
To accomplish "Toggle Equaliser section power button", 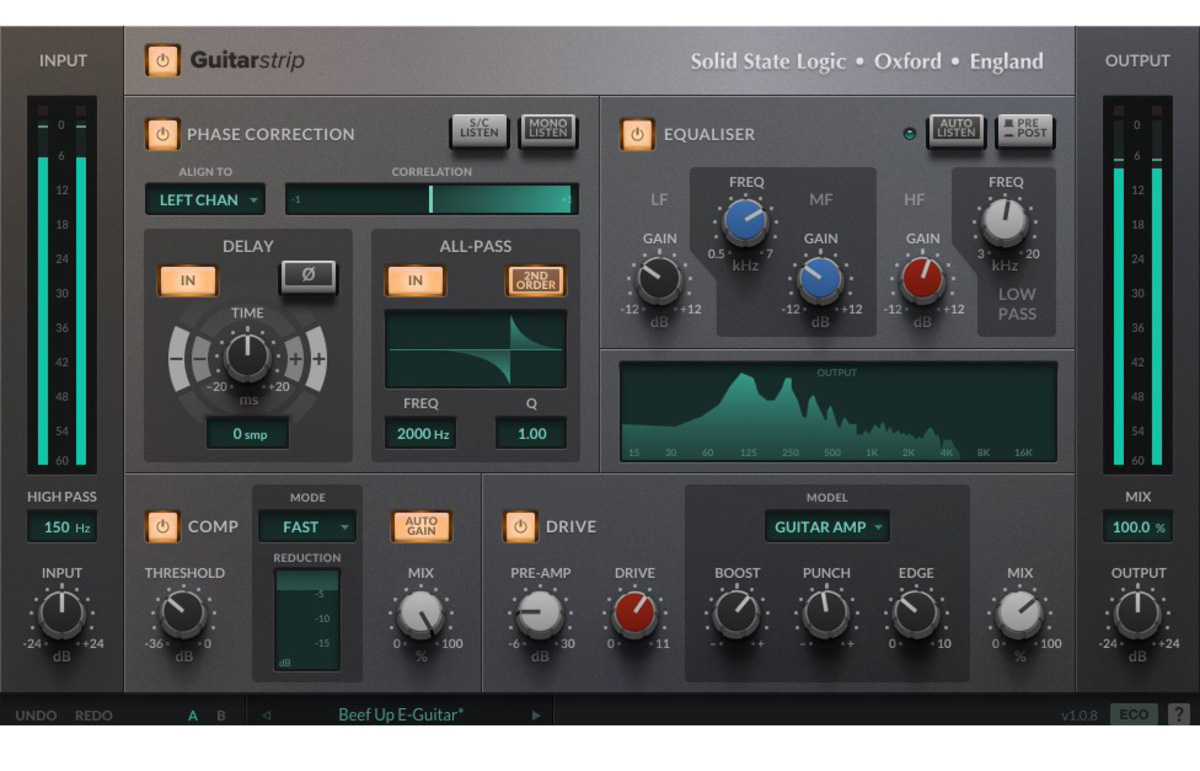I will click(x=638, y=134).
